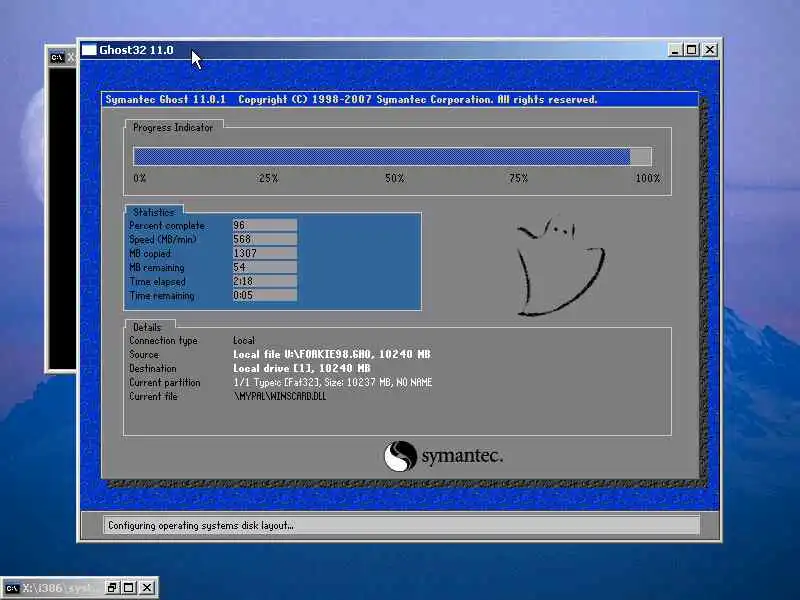Click the Time elapsed label
This screenshot has height=600, width=800.
pyautogui.click(x=157, y=282)
